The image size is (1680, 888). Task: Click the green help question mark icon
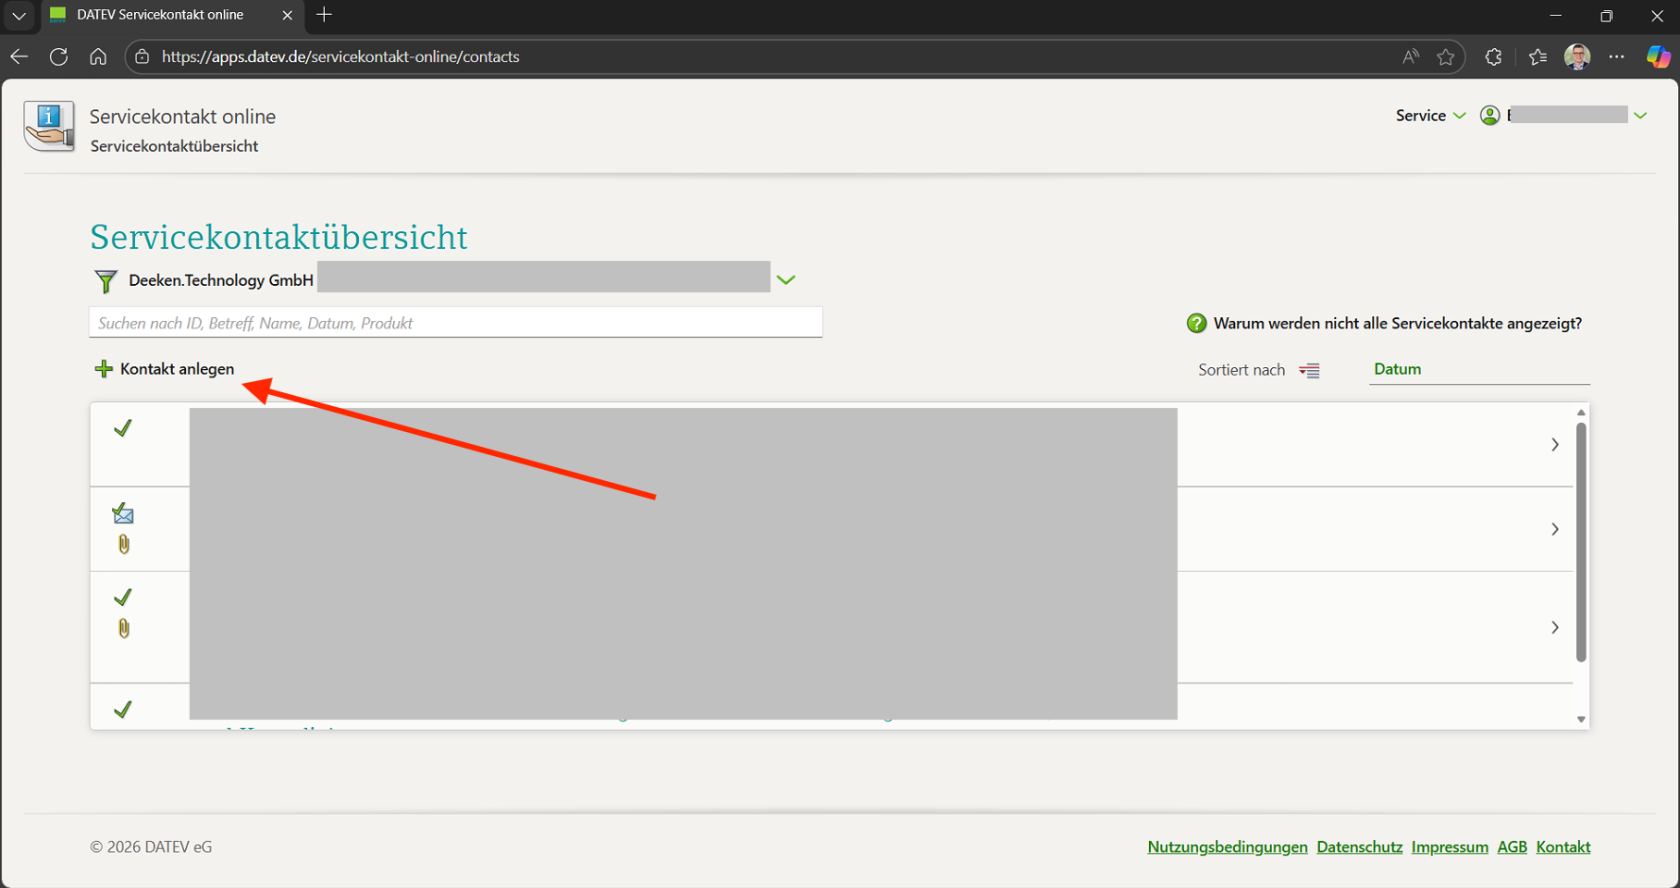click(1196, 323)
